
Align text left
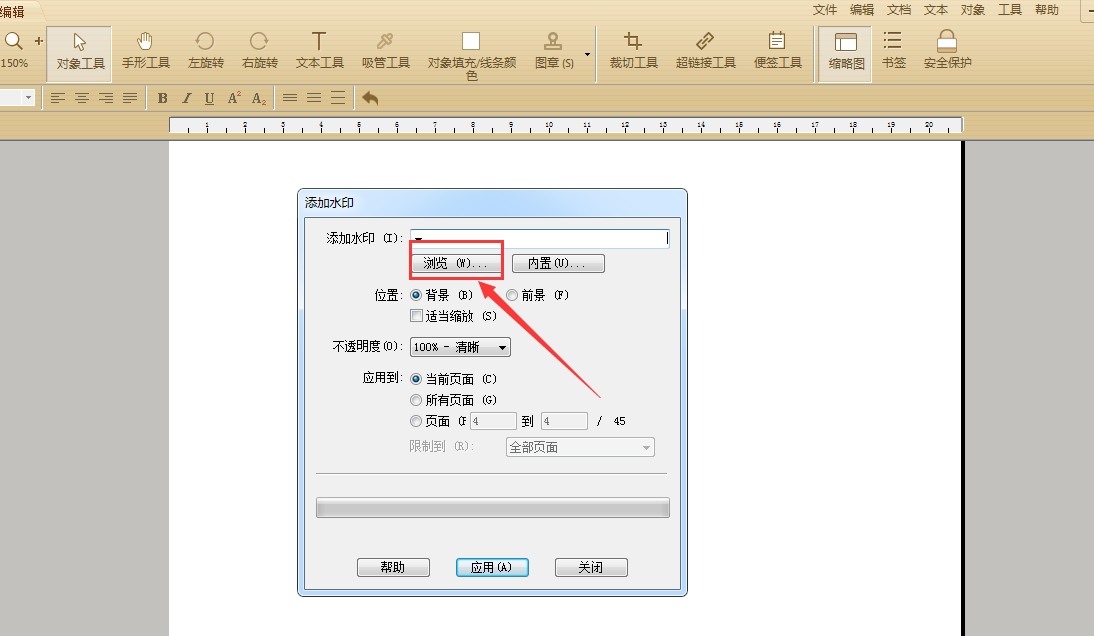click(x=57, y=98)
